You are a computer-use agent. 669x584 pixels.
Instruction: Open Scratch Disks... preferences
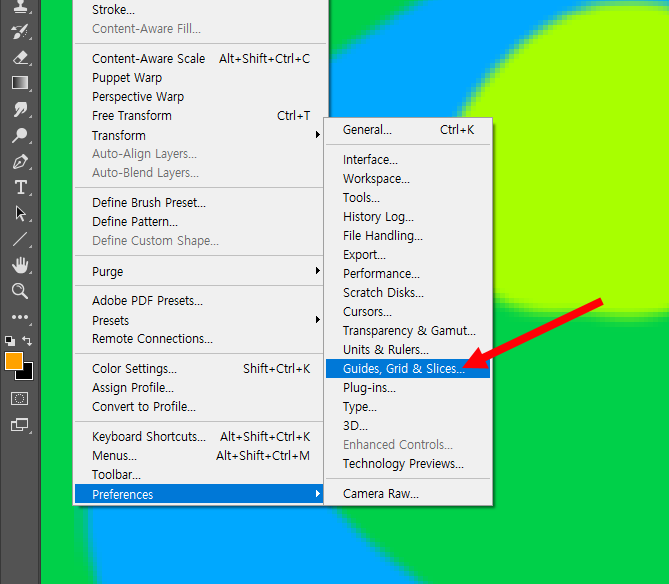pyautogui.click(x=408, y=292)
